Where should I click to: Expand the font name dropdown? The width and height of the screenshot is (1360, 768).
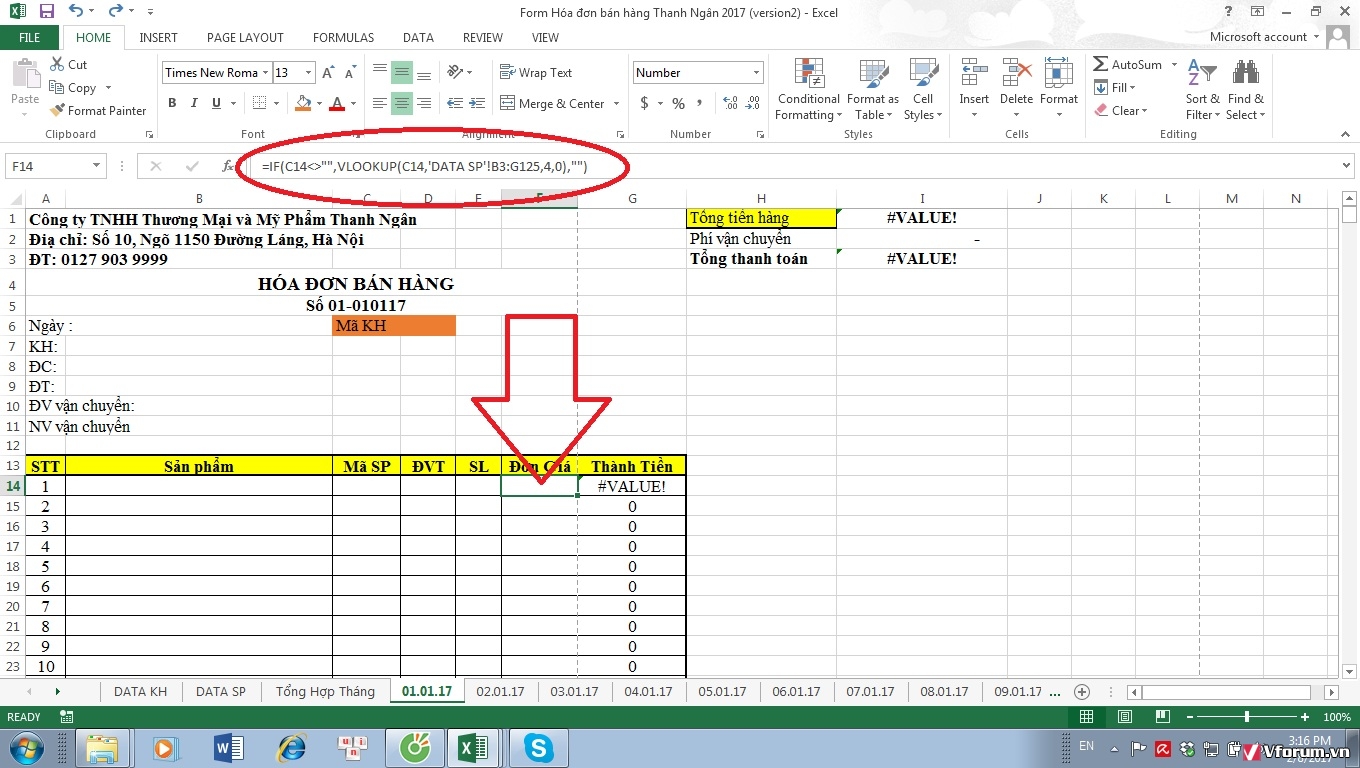pos(265,73)
